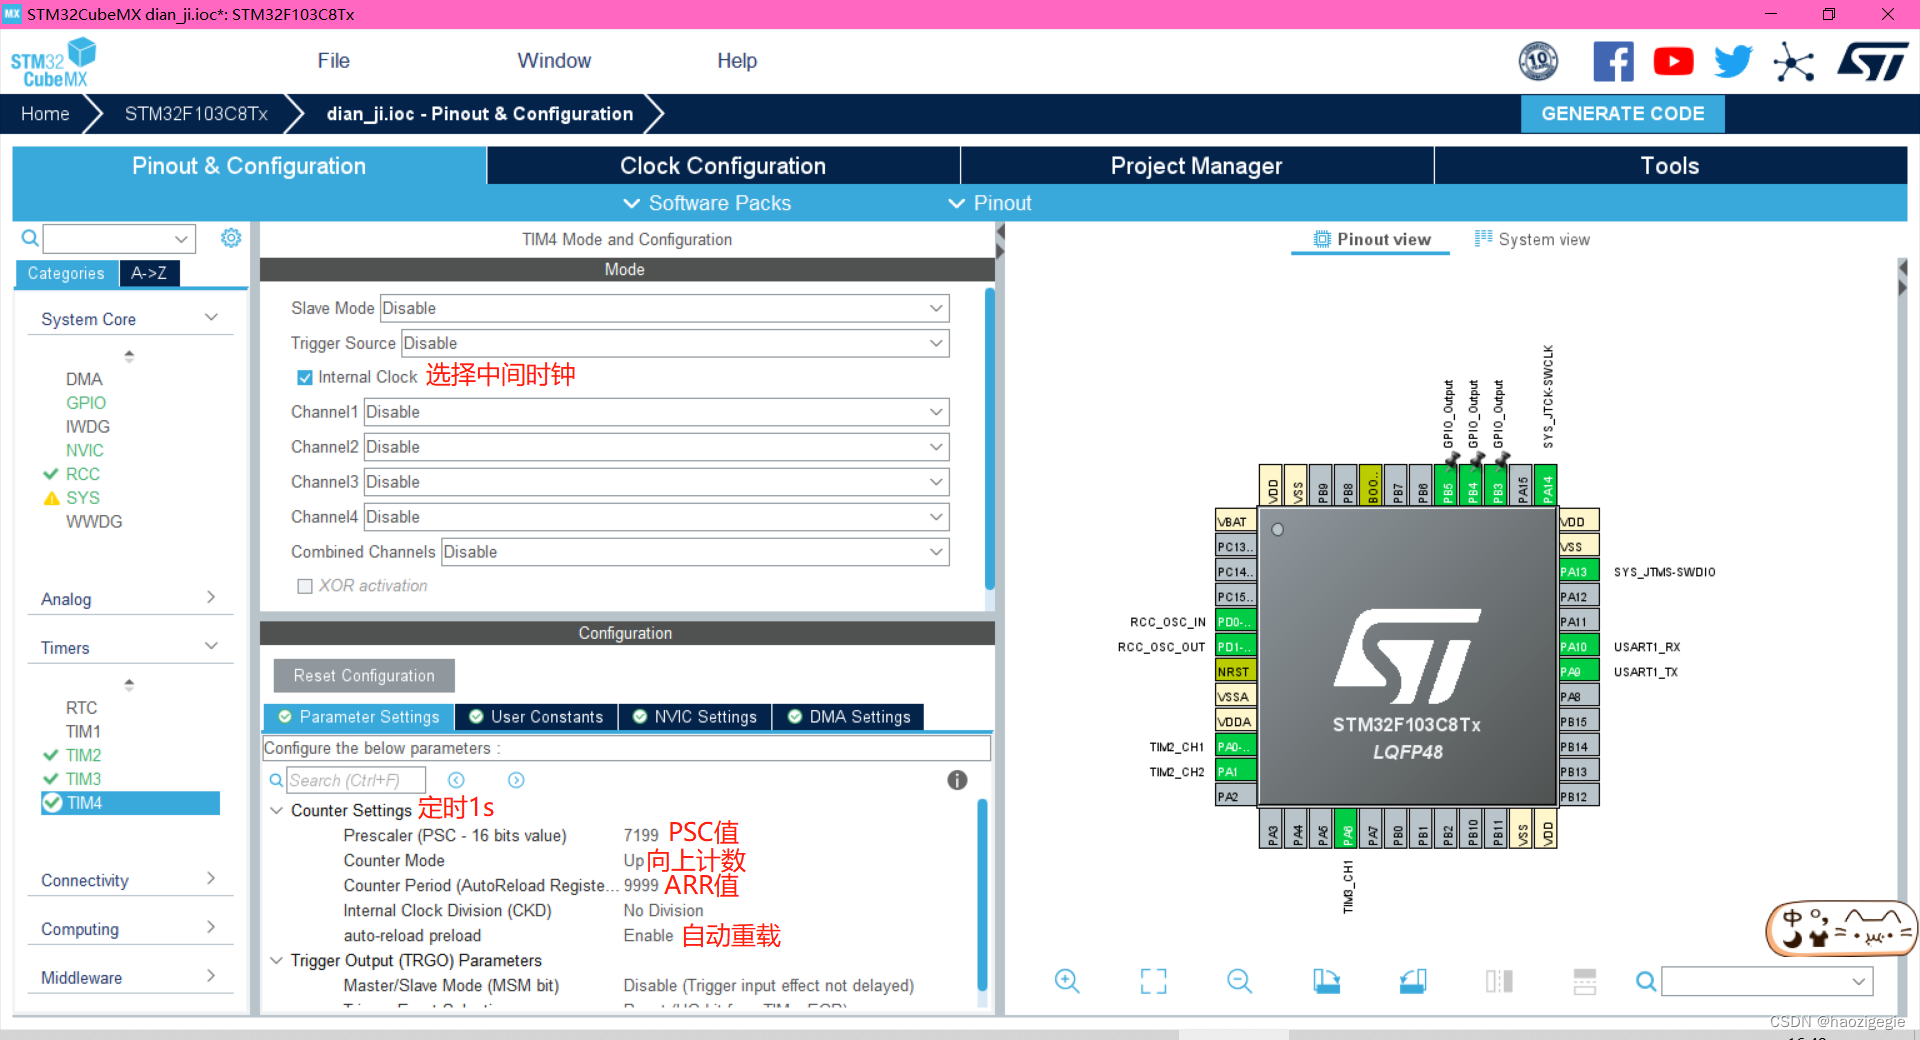Click the input method floating widget
The width and height of the screenshot is (1920, 1040).
tap(1841, 928)
